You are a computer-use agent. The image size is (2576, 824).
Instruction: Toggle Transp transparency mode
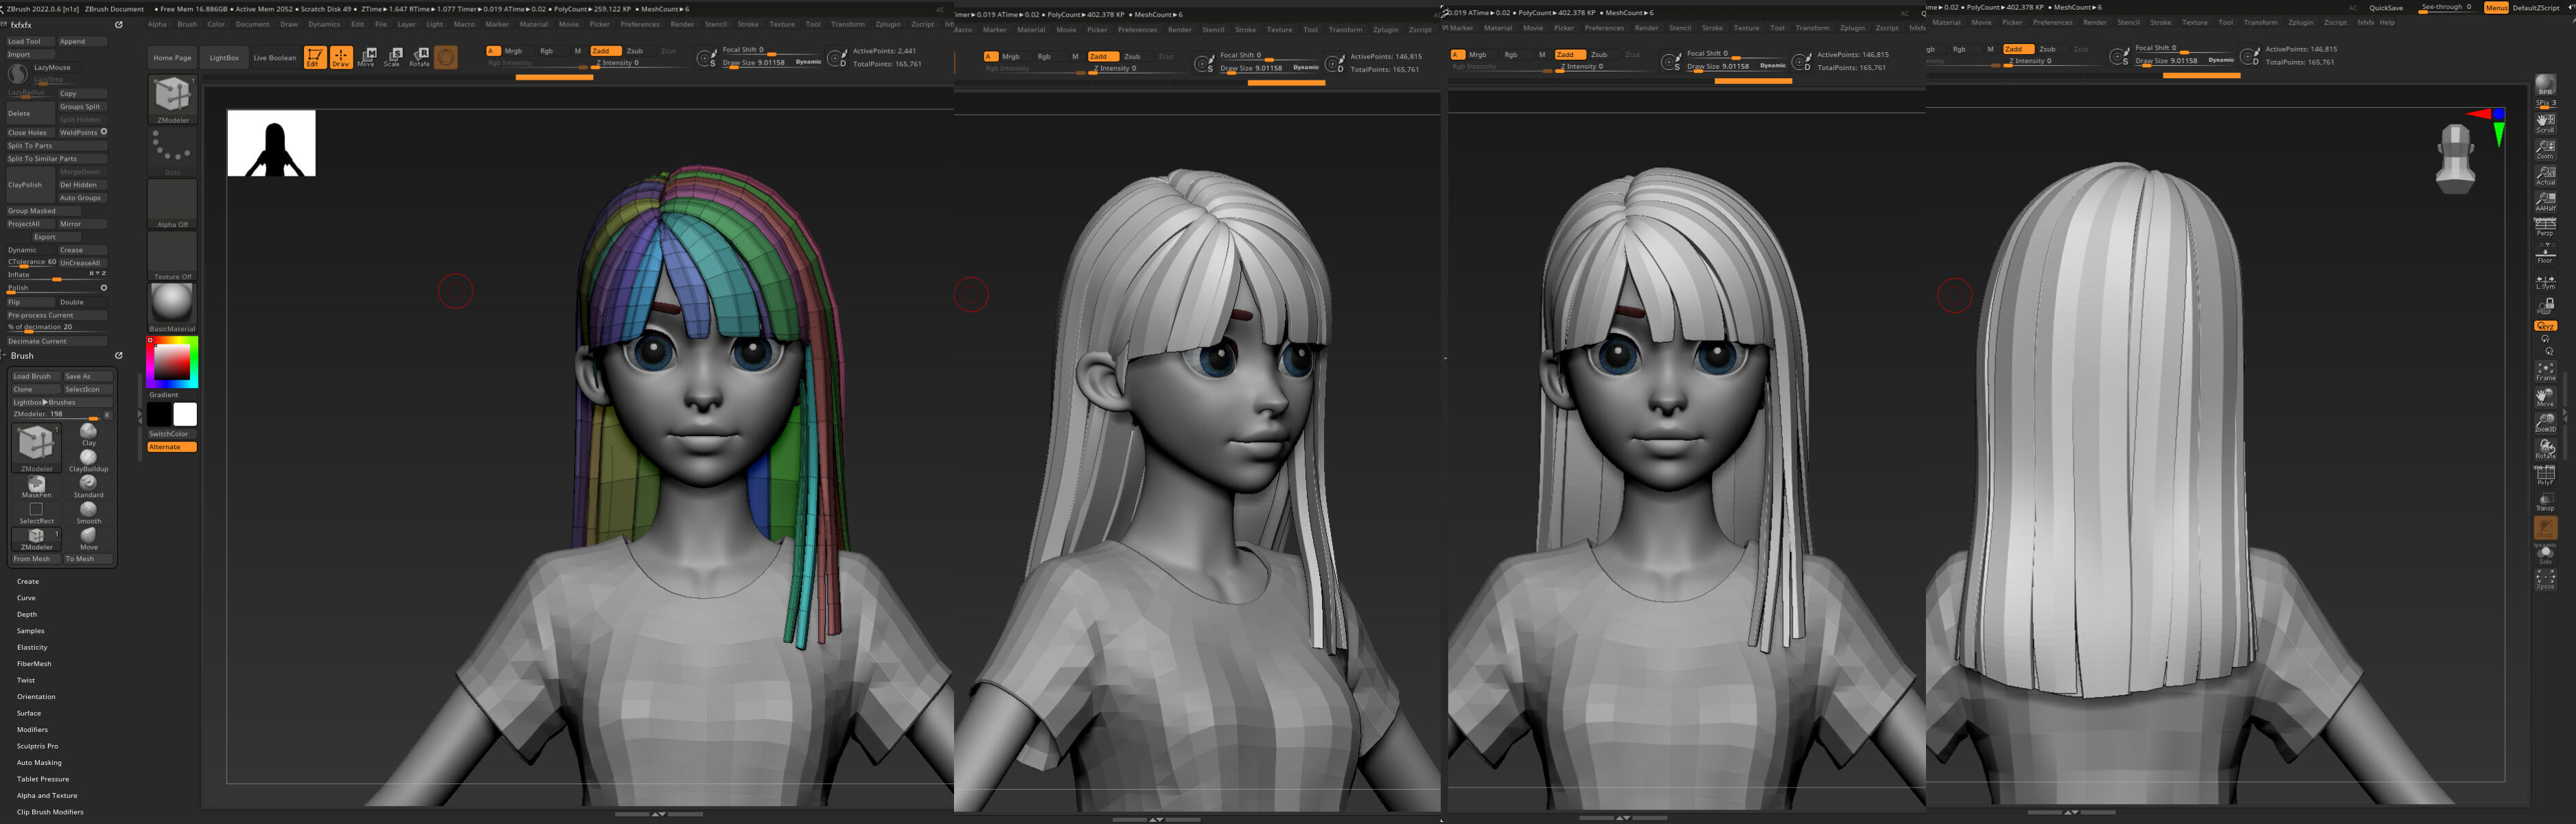(x=2545, y=501)
